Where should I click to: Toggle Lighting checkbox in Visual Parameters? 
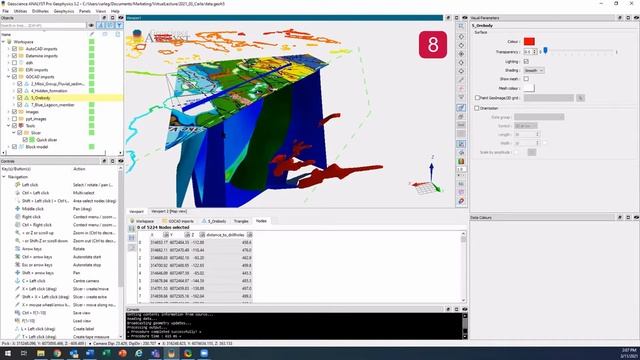[x=526, y=62]
